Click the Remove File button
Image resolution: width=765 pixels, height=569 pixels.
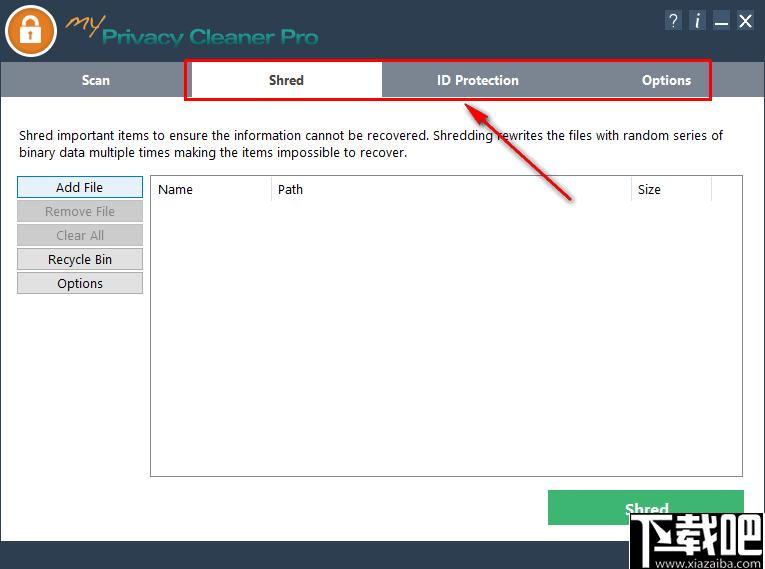[x=80, y=211]
